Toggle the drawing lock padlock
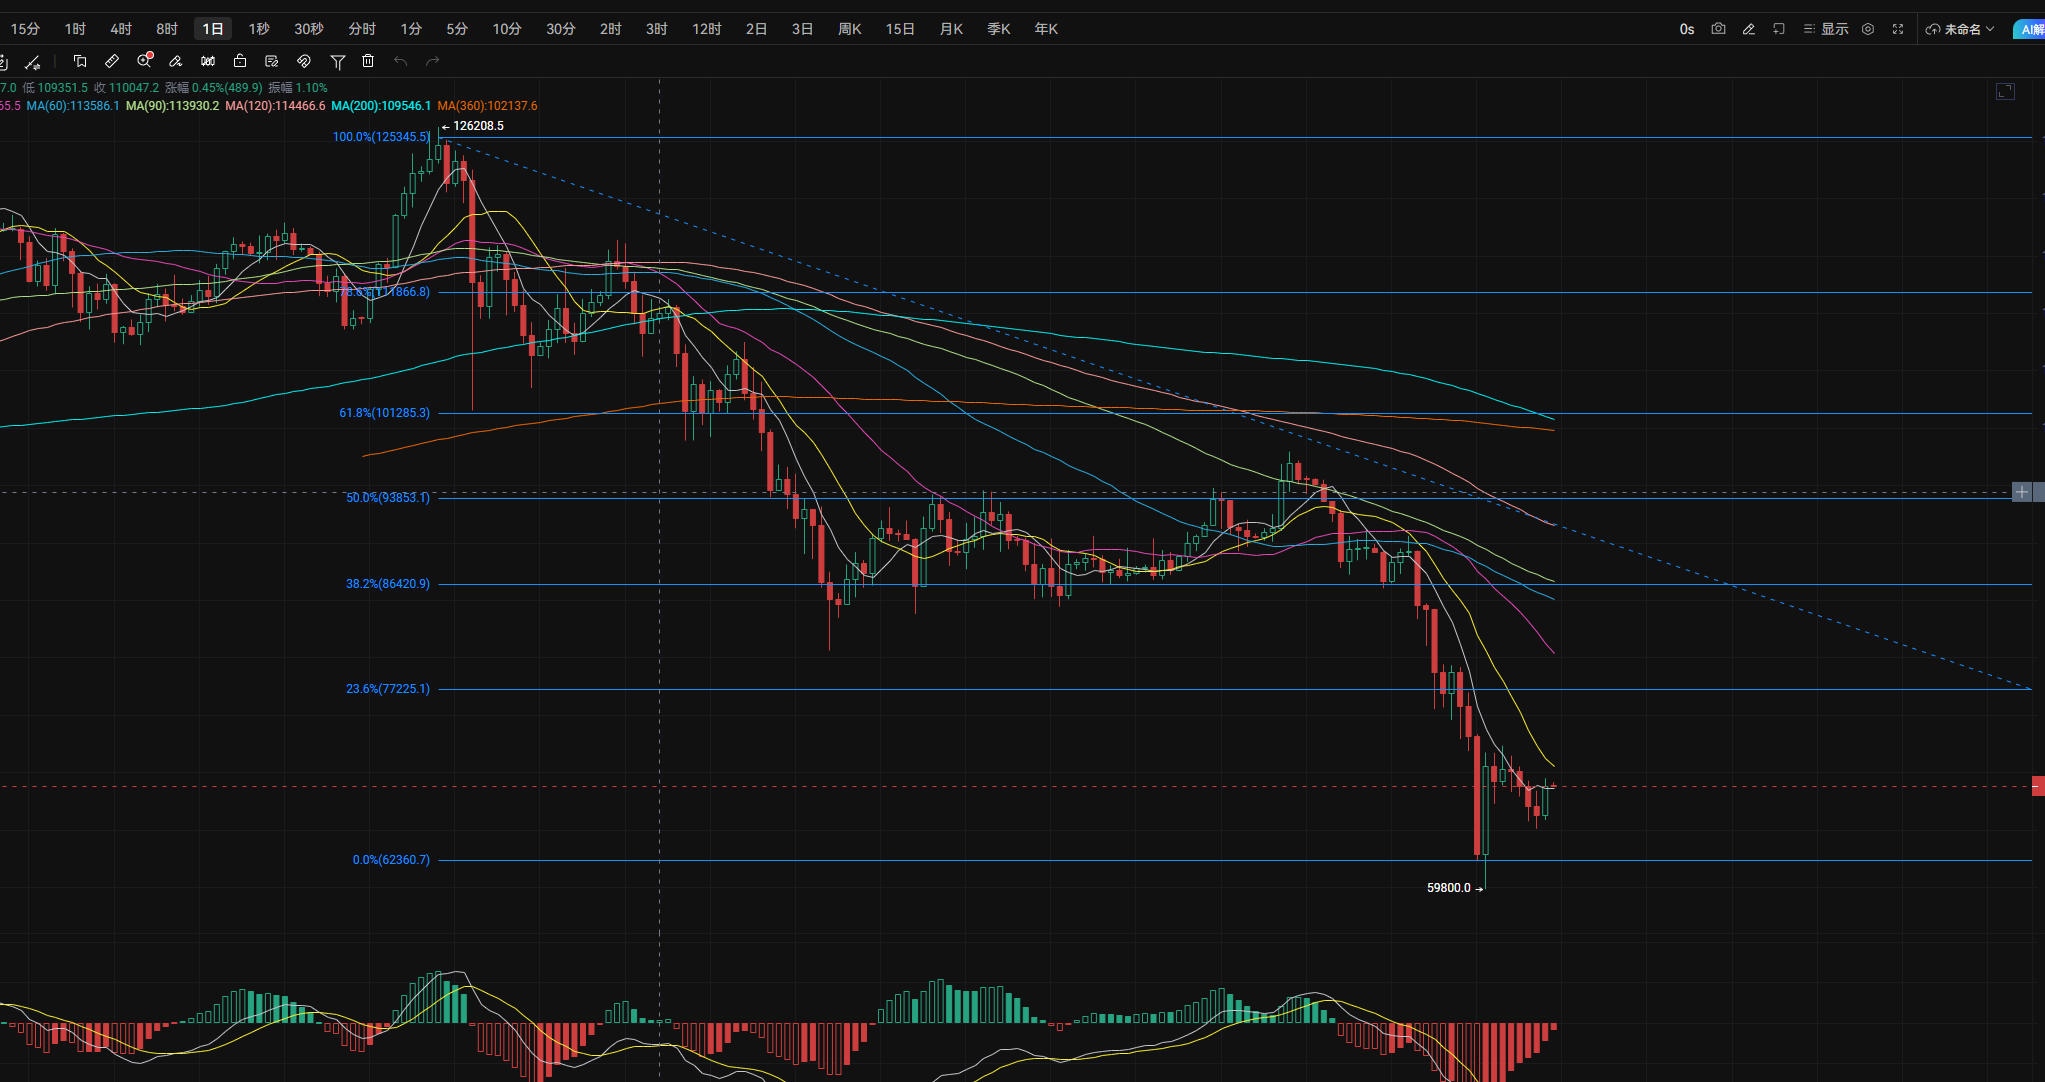The height and width of the screenshot is (1082, 2045). click(x=240, y=61)
